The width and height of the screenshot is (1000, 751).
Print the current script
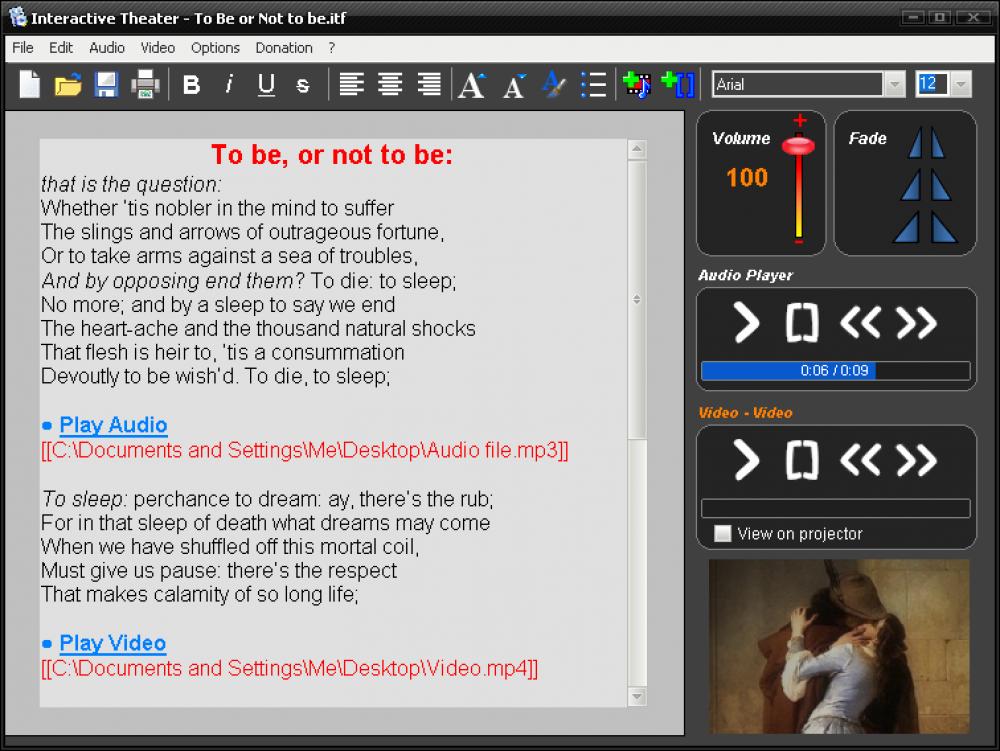[144, 85]
